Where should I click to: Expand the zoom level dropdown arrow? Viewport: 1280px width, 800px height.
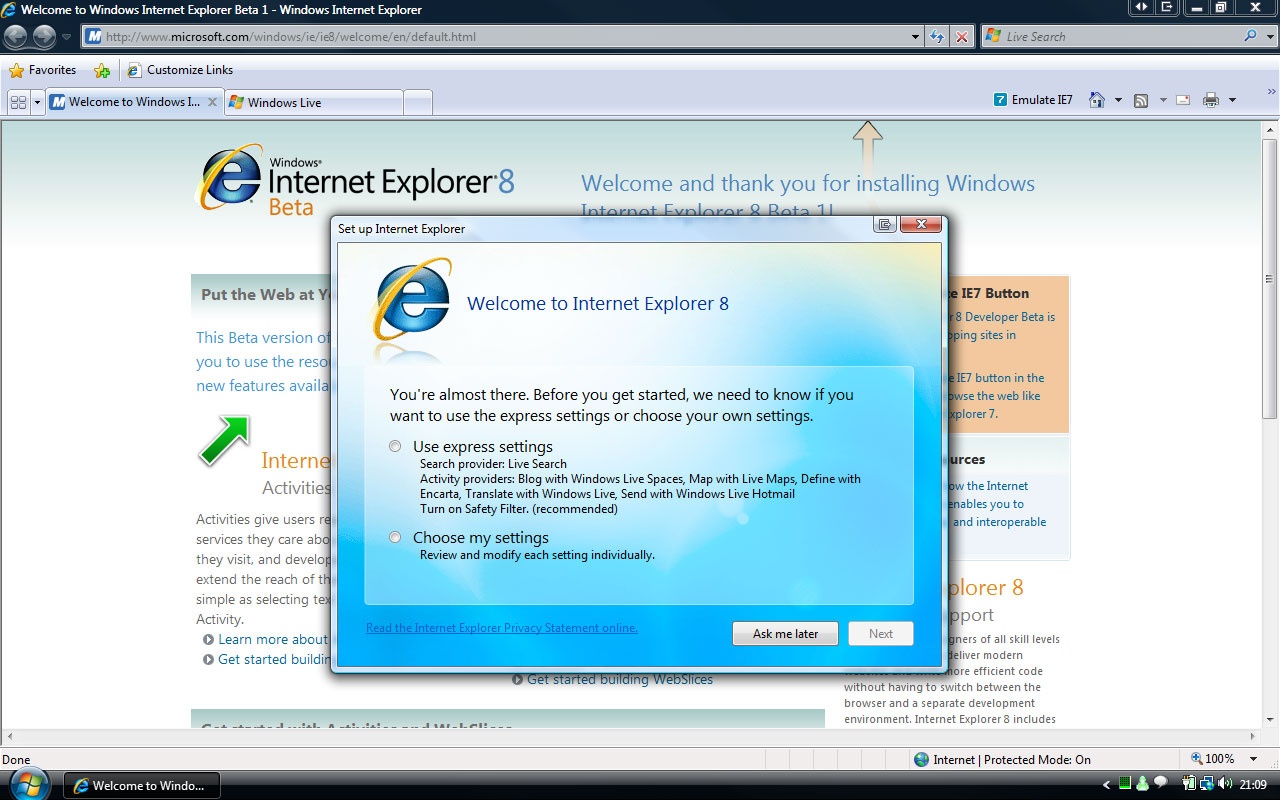point(1254,759)
